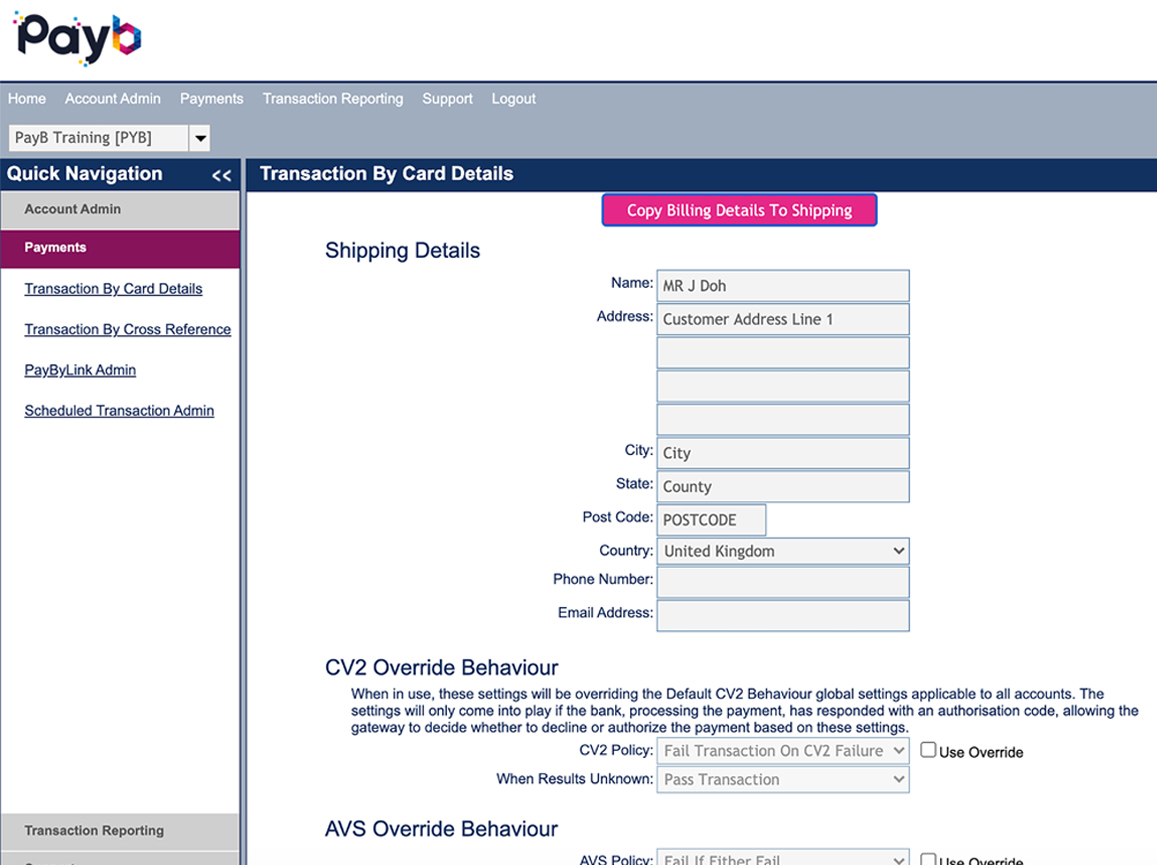The image size is (1157, 865).
Task: Collapse Quick Navigation with the << icon
Action: pos(221,176)
